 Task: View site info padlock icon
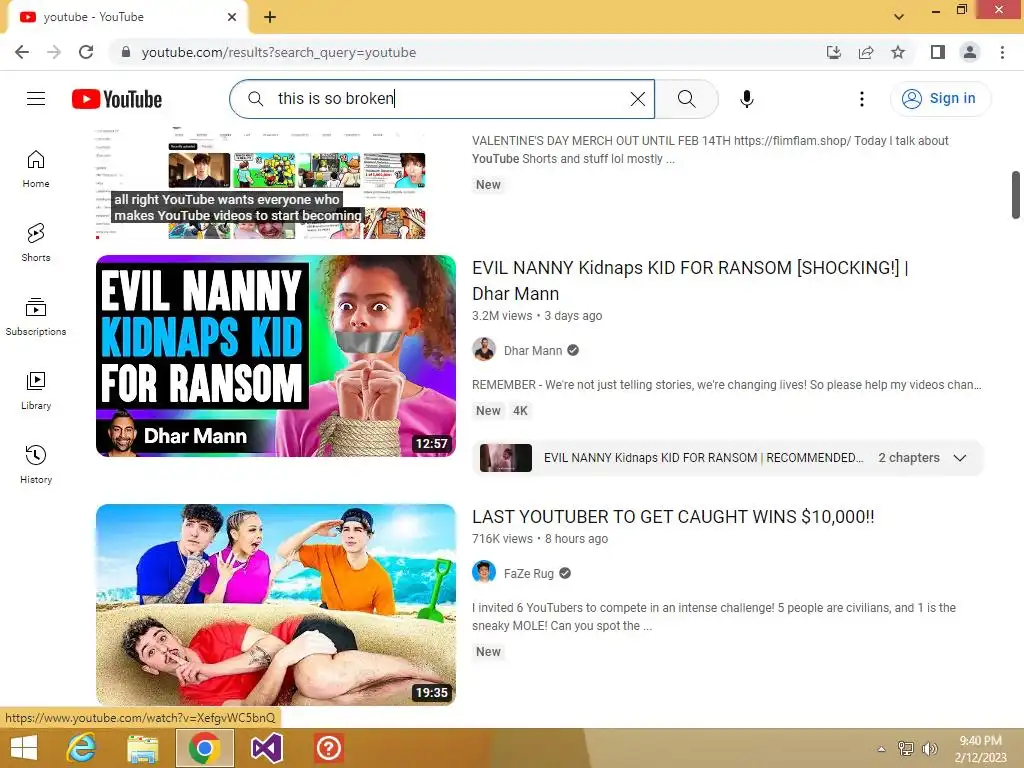pyautogui.click(x=126, y=52)
